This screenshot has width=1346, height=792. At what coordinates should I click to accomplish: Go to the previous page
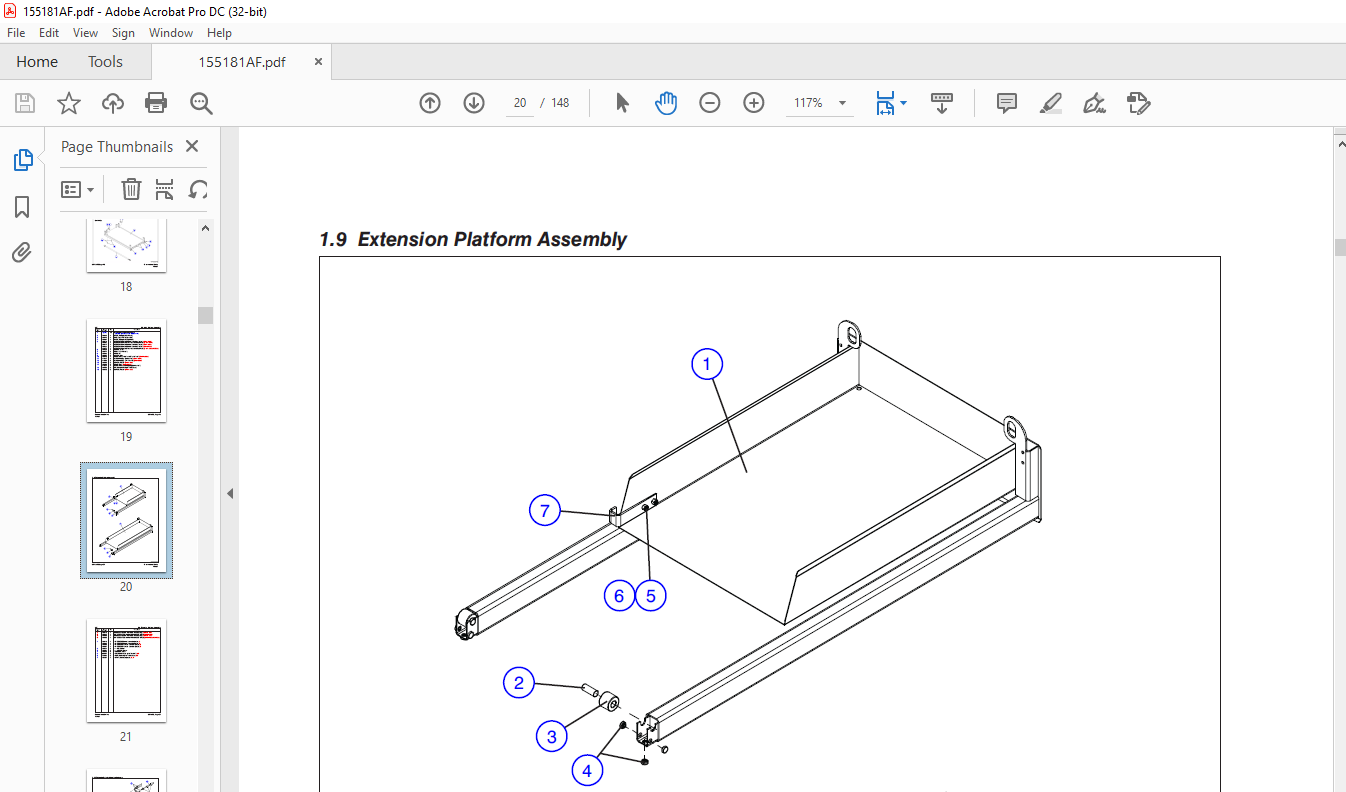[x=430, y=103]
